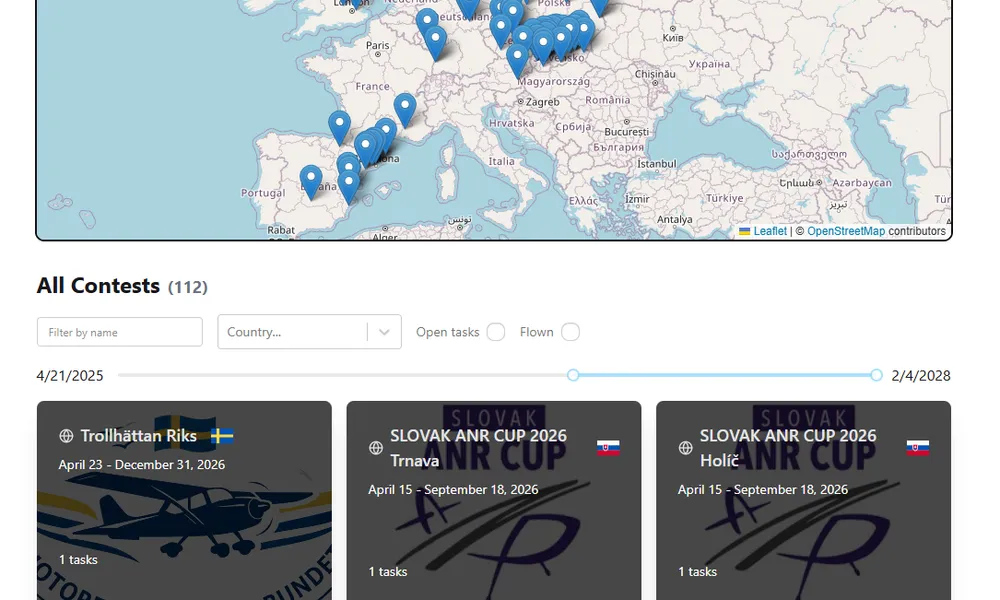Click the map marker in southern Spain
The height and width of the screenshot is (600, 1000).
point(347,181)
